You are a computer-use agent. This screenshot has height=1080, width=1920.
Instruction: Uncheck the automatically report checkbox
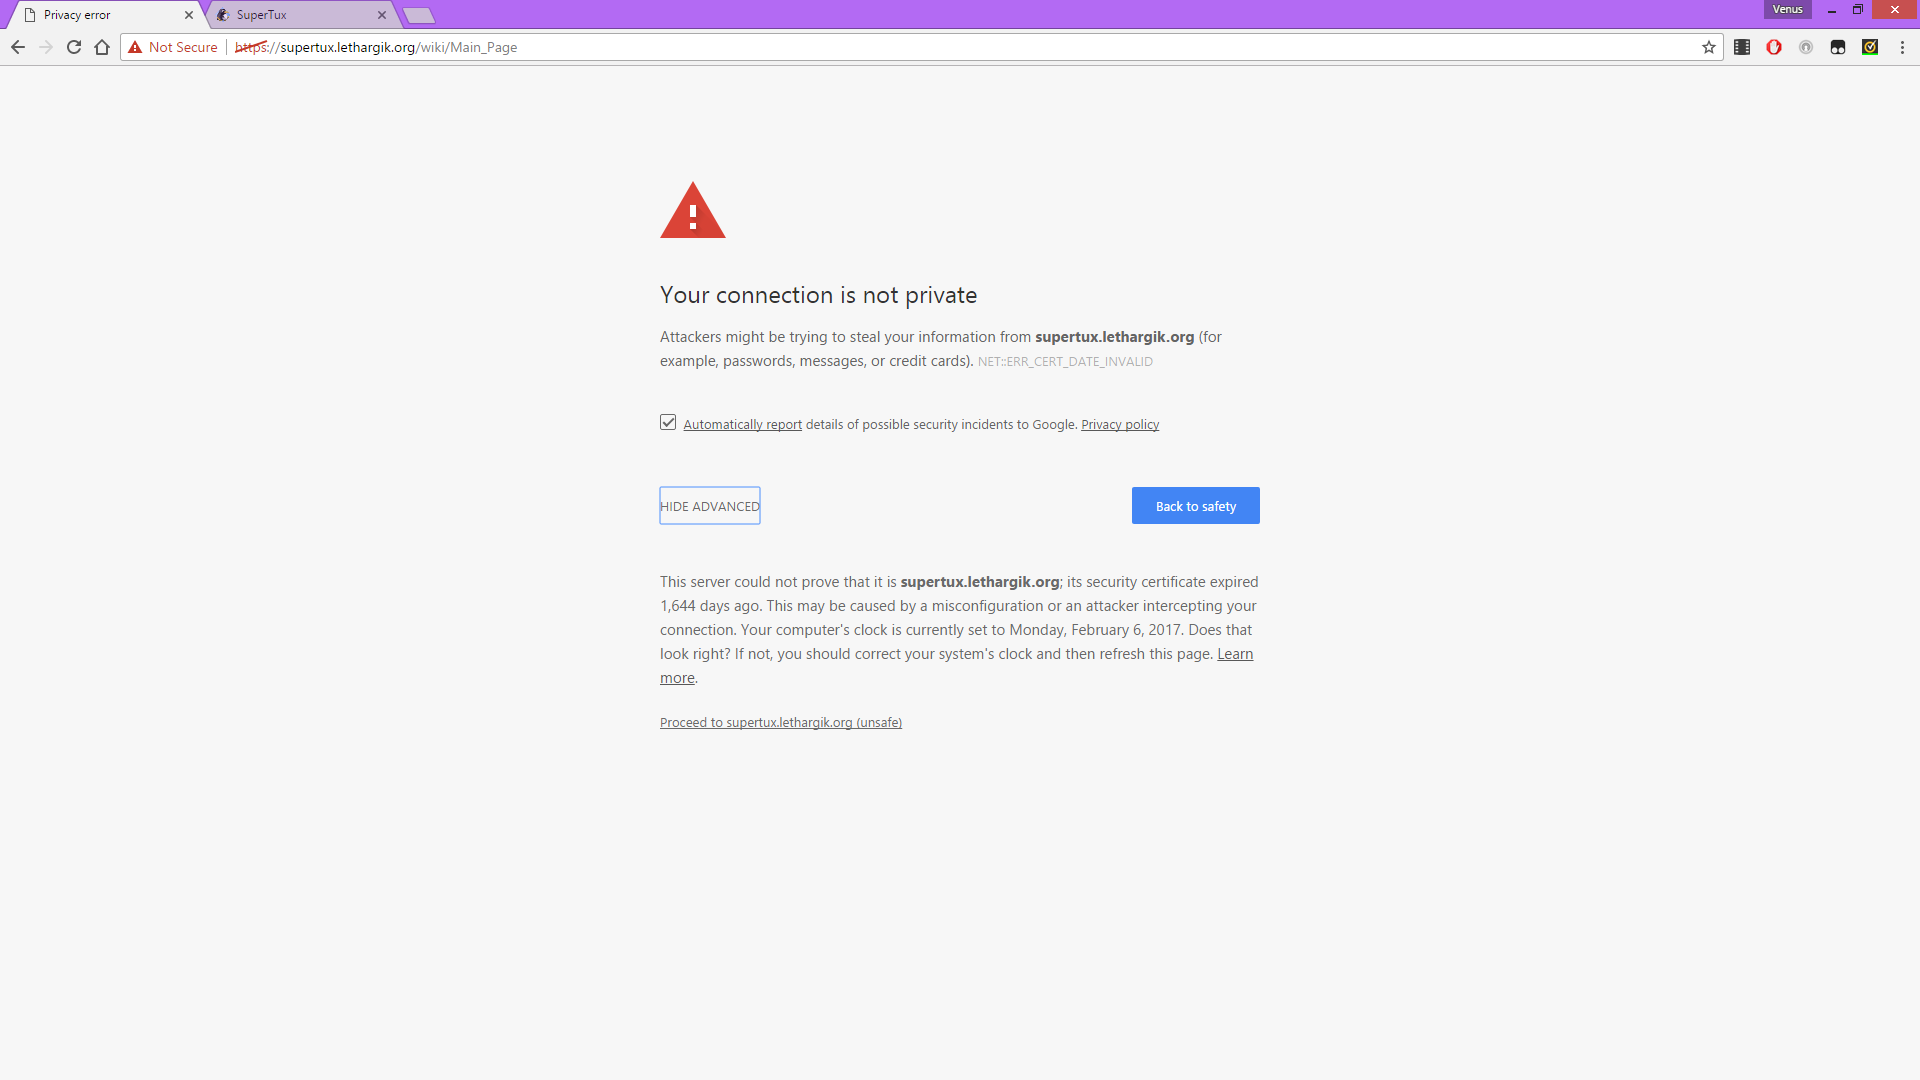(x=668, y=423)
